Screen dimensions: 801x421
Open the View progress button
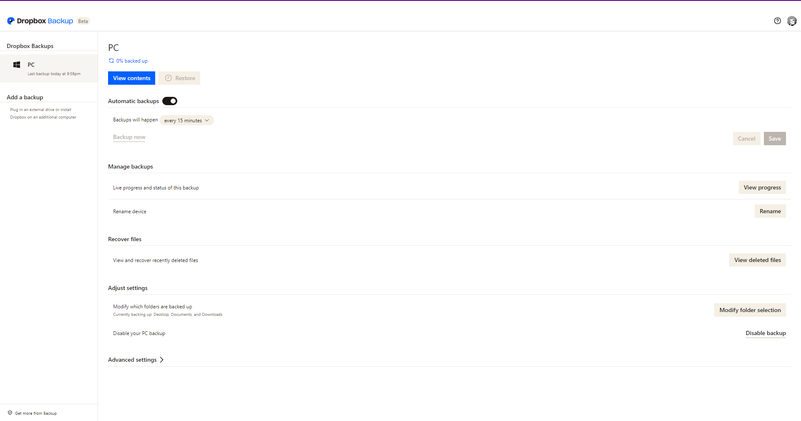(762, 187)
